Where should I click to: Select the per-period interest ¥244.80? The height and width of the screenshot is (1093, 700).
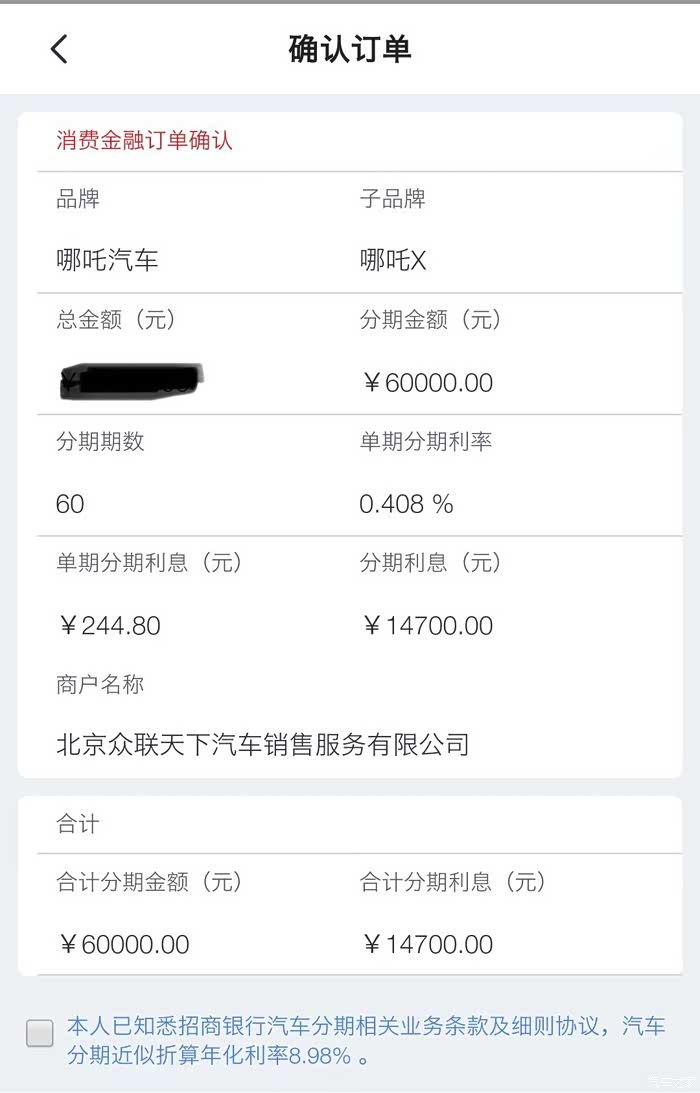(x=109, y=626)
